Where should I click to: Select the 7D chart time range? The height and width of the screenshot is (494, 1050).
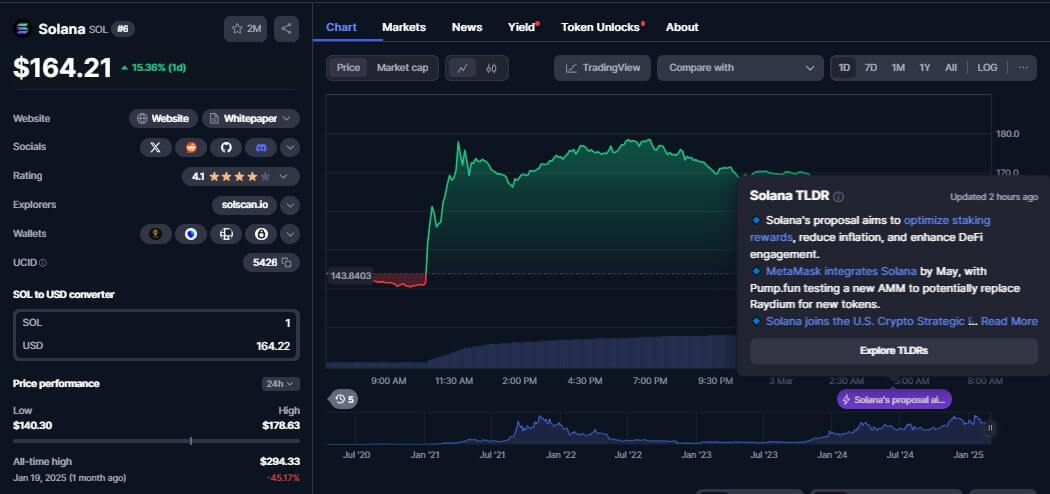coord(871,68)
